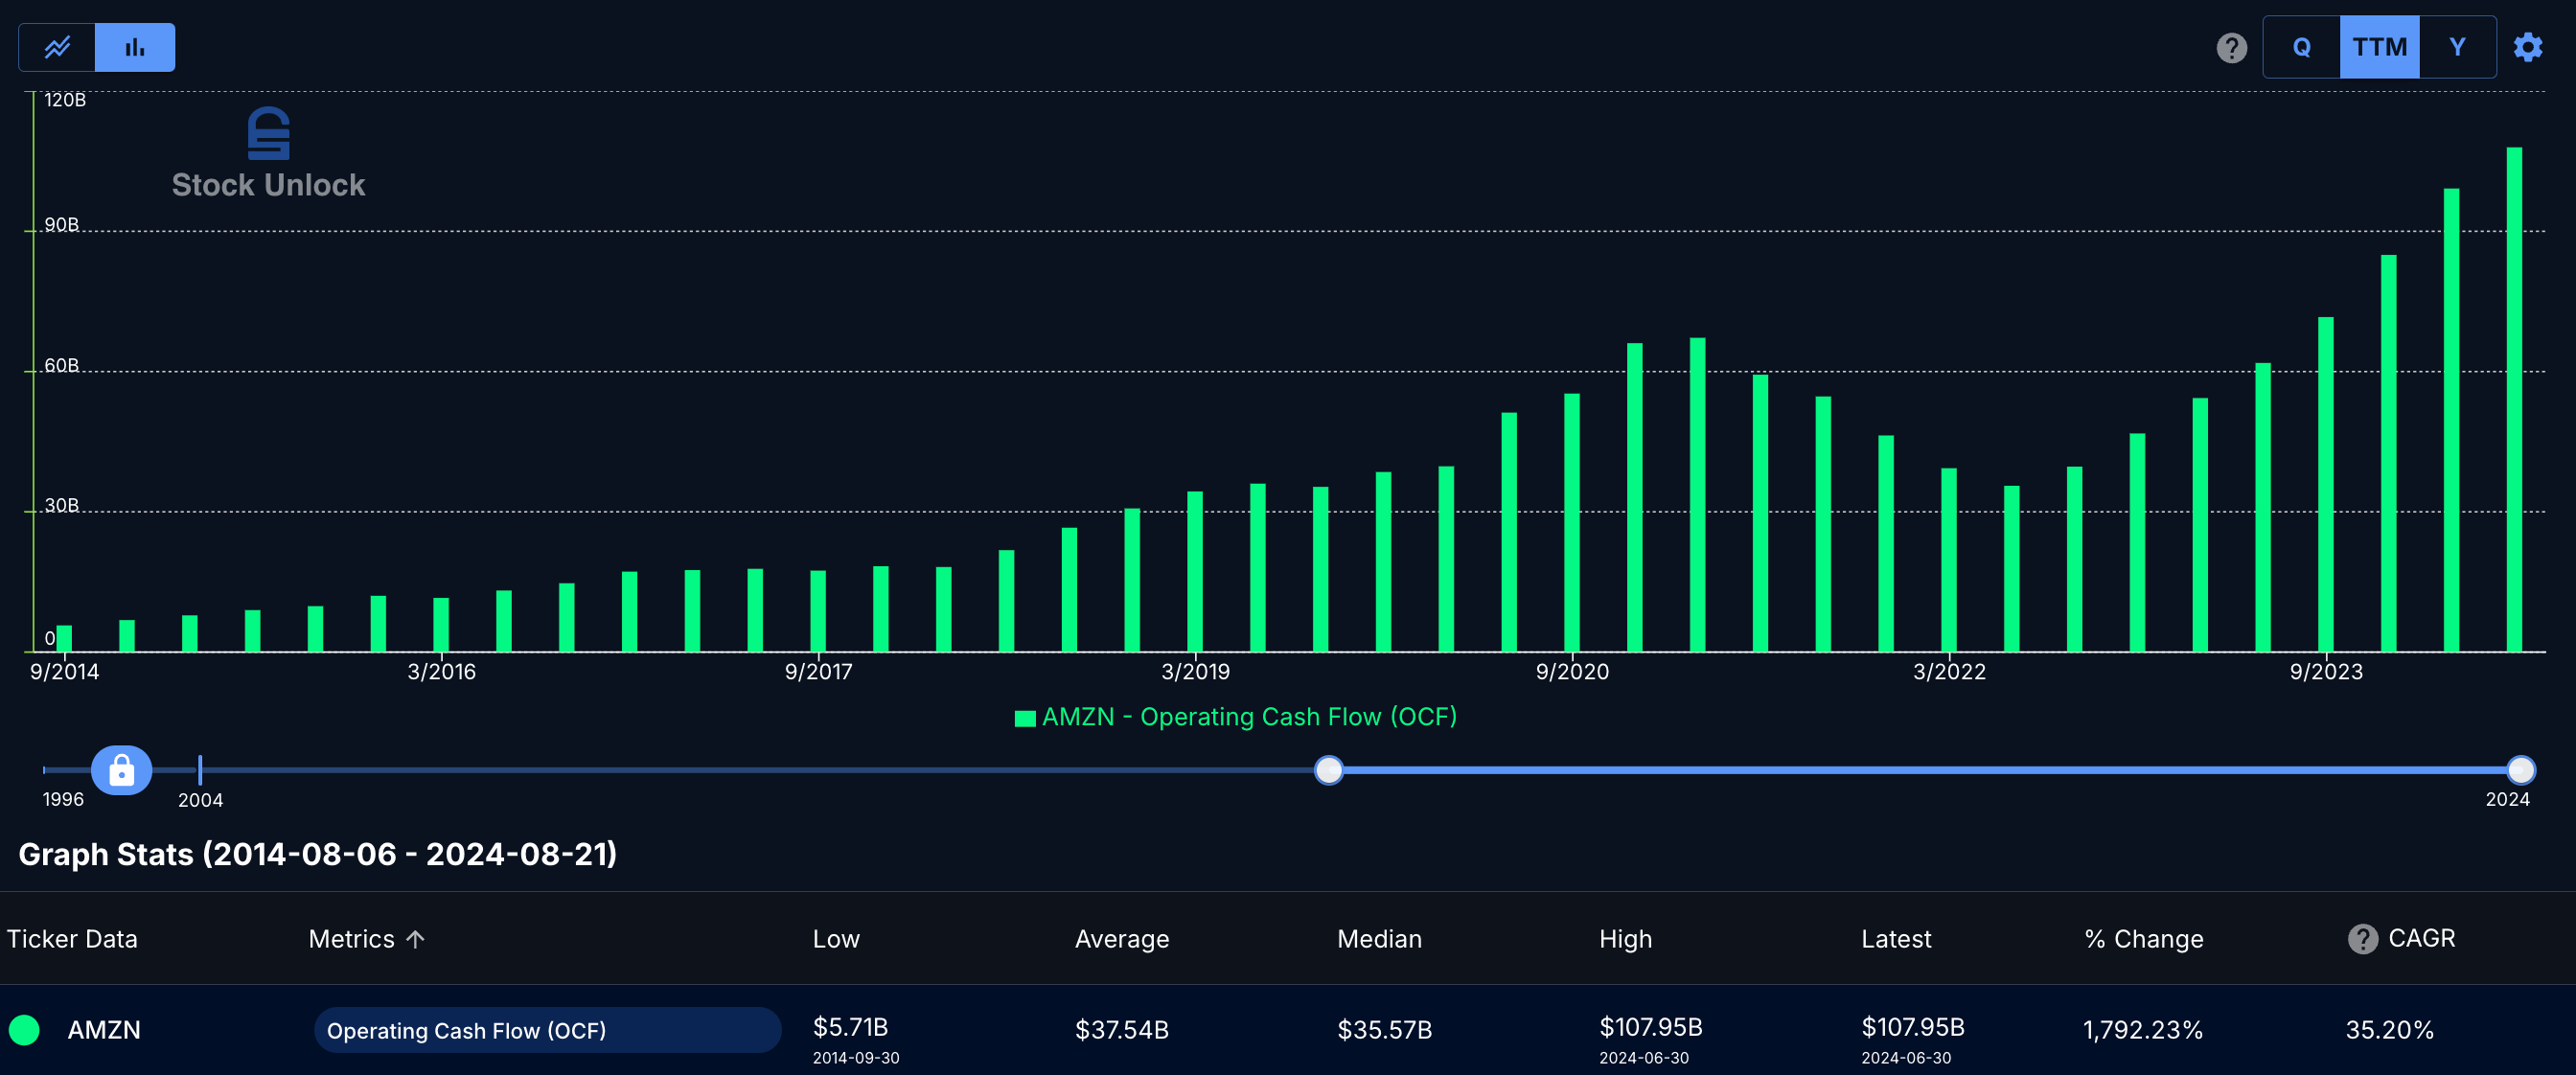Click the $5.71B low value
Image resolution: width=2576 pixels, height=1075 pixels.
click(850, 1027)
